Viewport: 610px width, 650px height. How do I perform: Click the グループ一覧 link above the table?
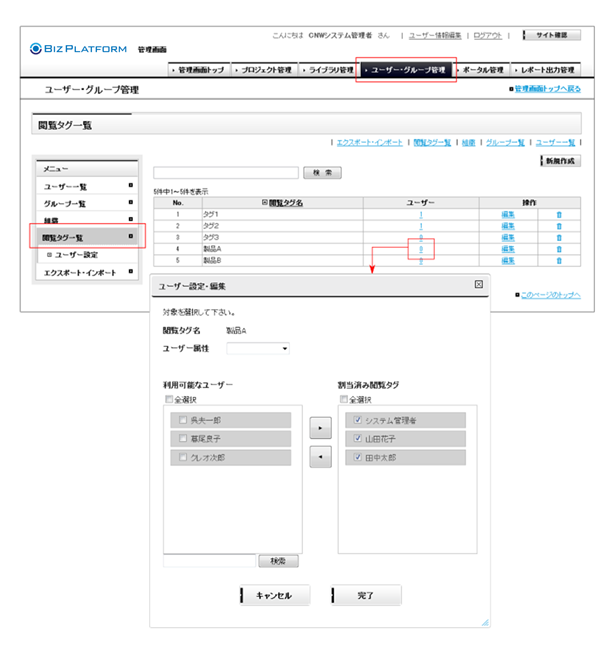[x=505, y=143]
